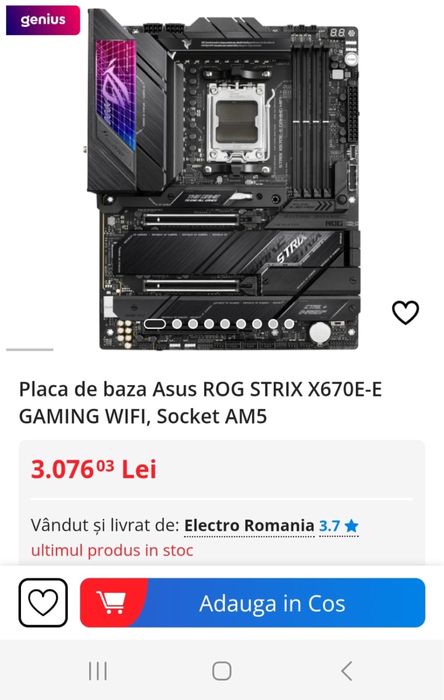
Task: Go back with Android back arrow
Action: (x=347, y=671)
